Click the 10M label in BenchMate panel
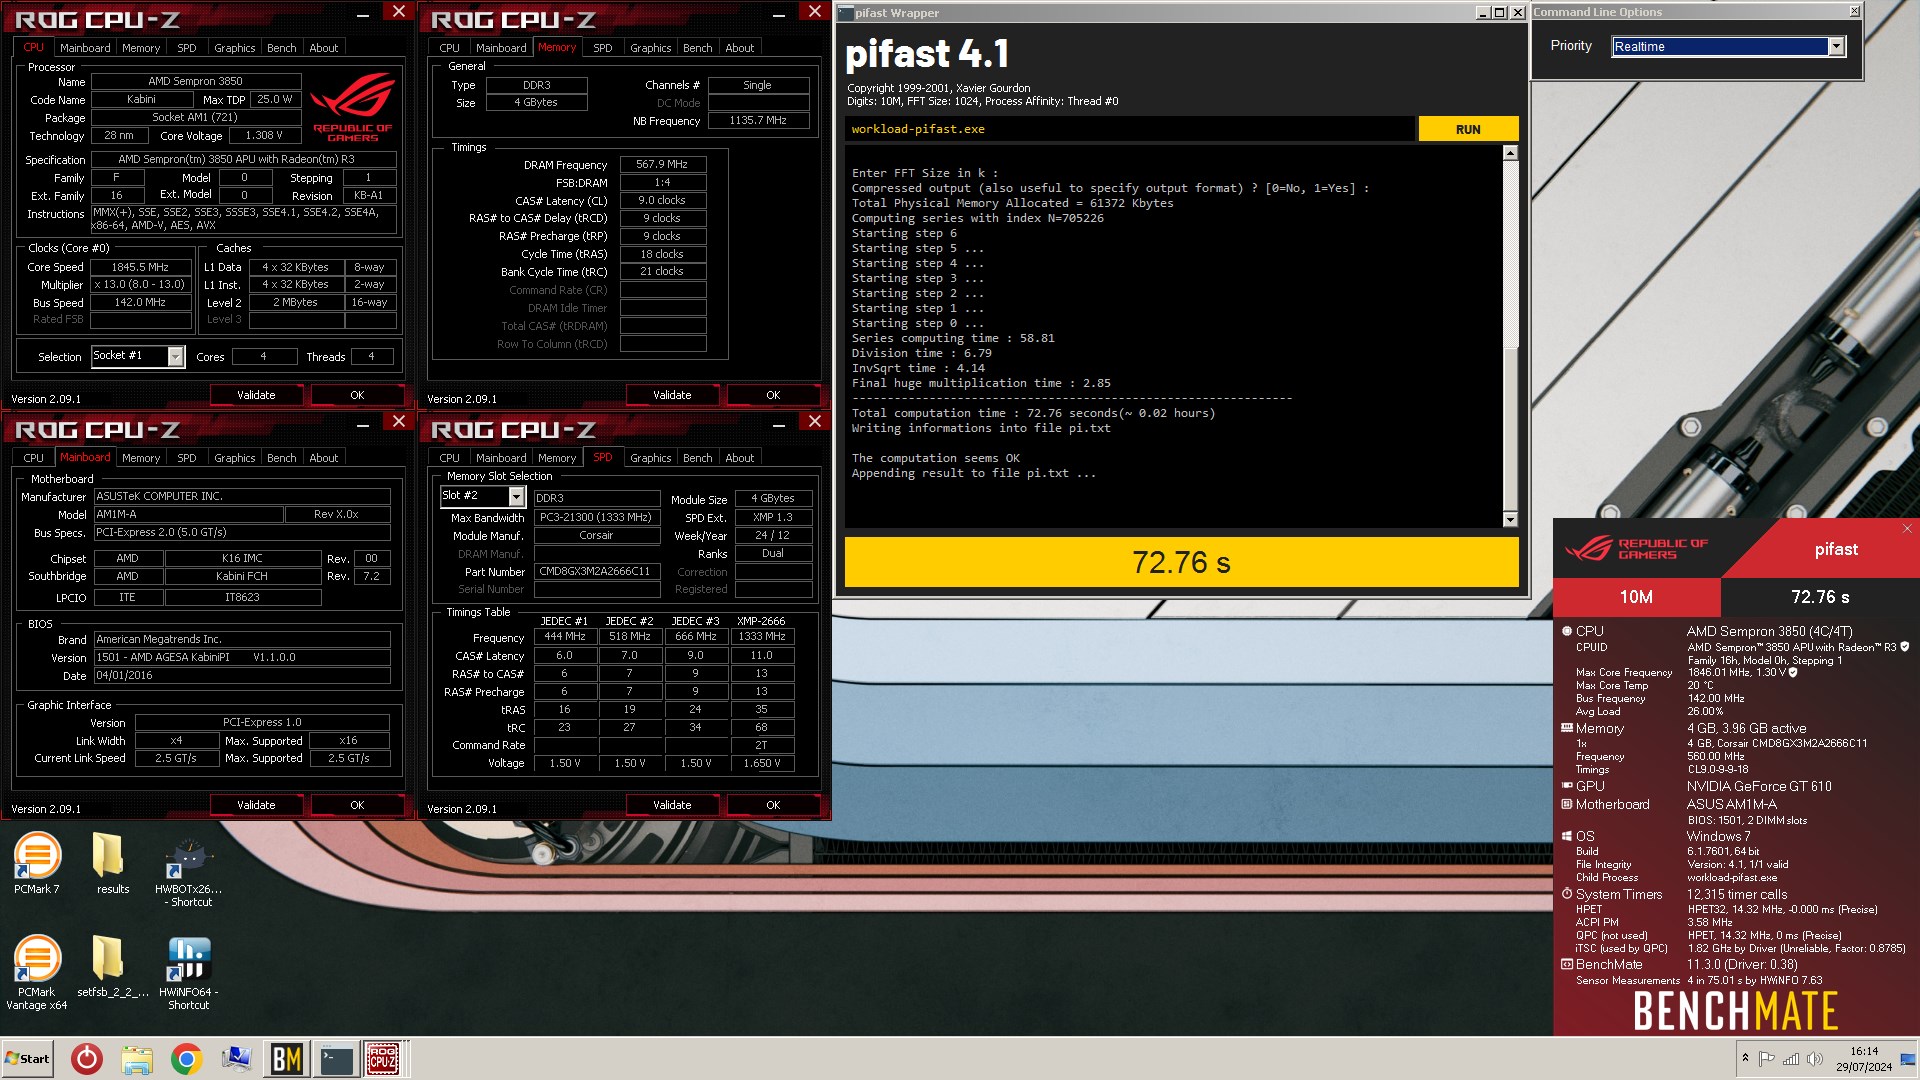Viewport: 1920px width, 1080px height. pos(1636,597)
